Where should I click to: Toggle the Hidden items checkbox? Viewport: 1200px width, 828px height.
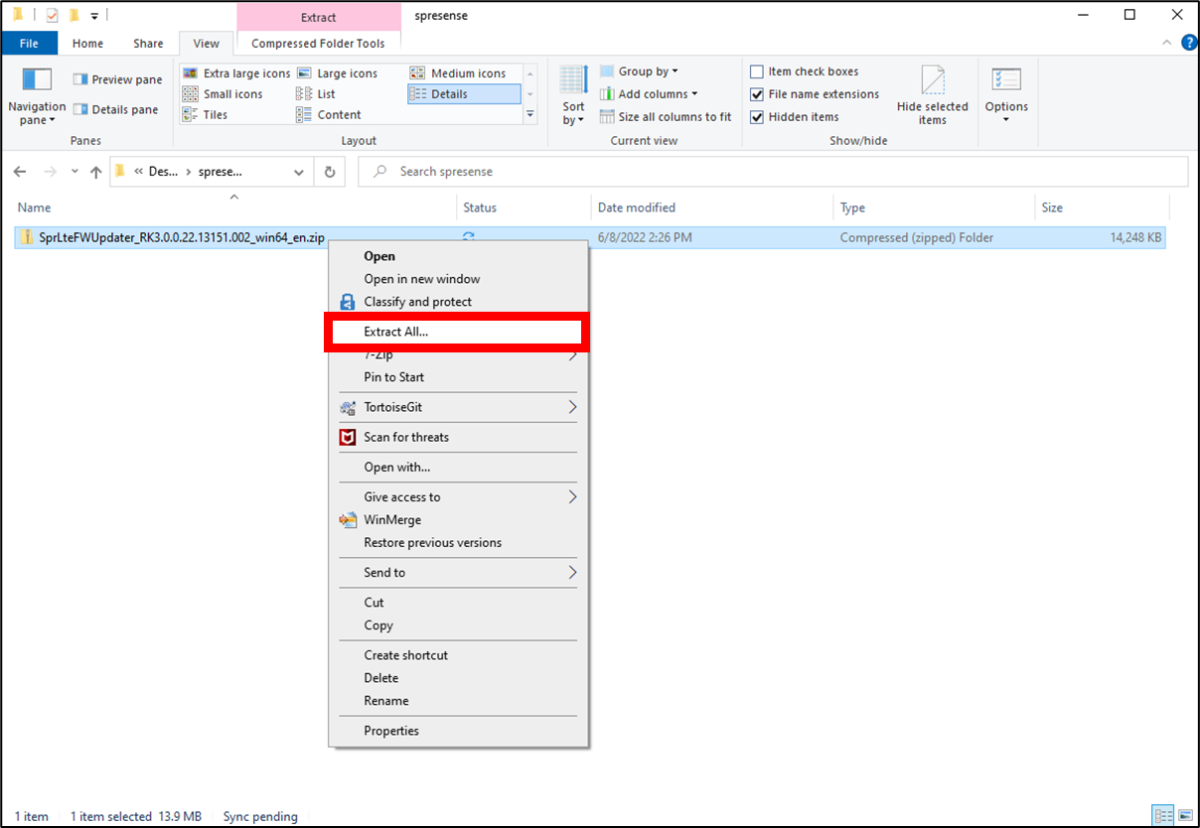tap(758, 117)
